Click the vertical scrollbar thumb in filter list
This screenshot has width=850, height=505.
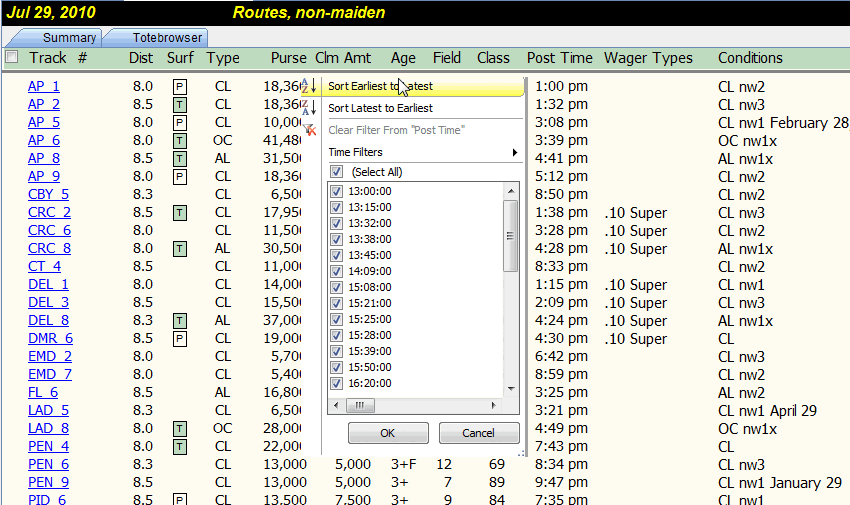click(510, 236)
